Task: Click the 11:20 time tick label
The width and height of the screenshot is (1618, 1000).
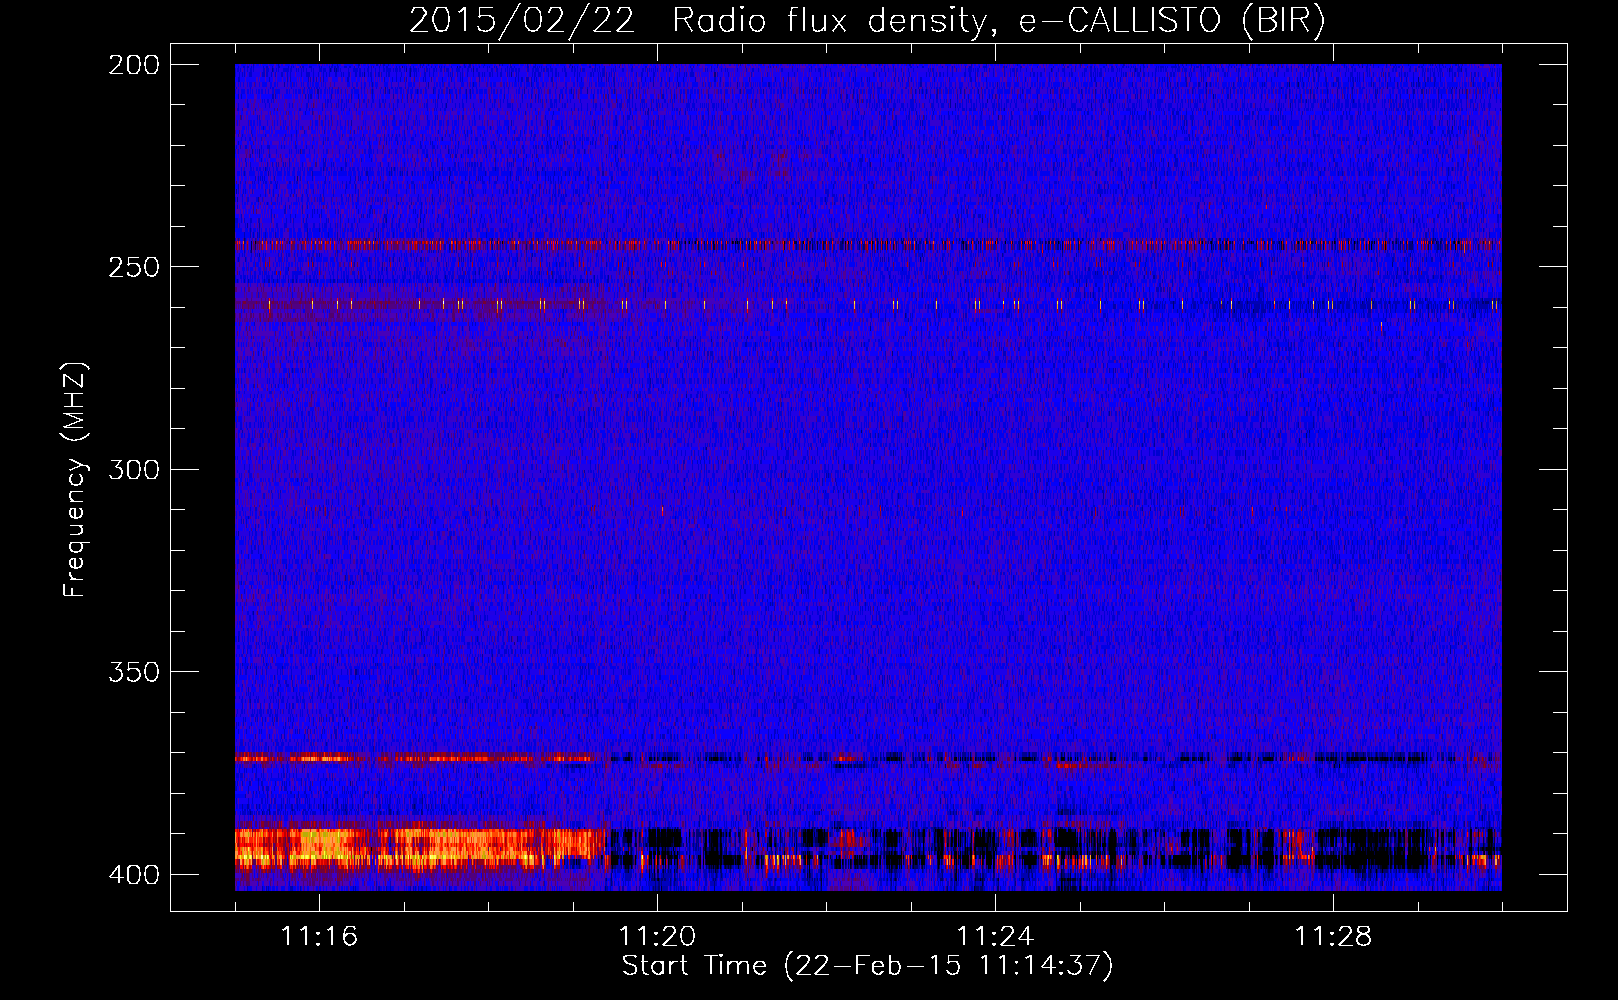Action: [x=657, y=936]
